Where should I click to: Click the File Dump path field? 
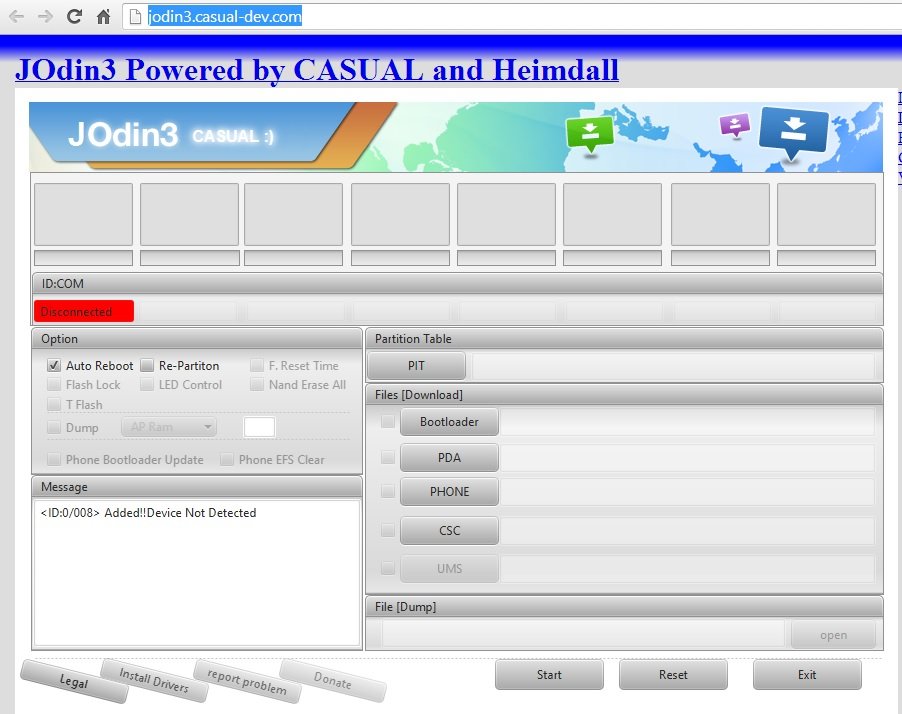583,635
